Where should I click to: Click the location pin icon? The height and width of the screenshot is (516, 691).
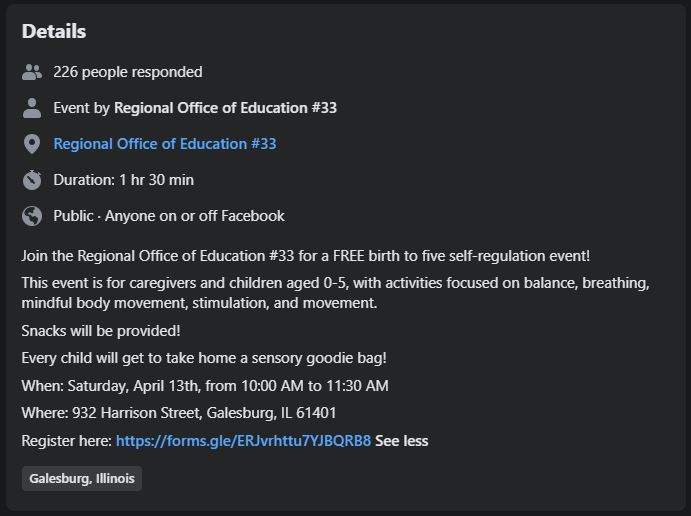pos(32,144)
